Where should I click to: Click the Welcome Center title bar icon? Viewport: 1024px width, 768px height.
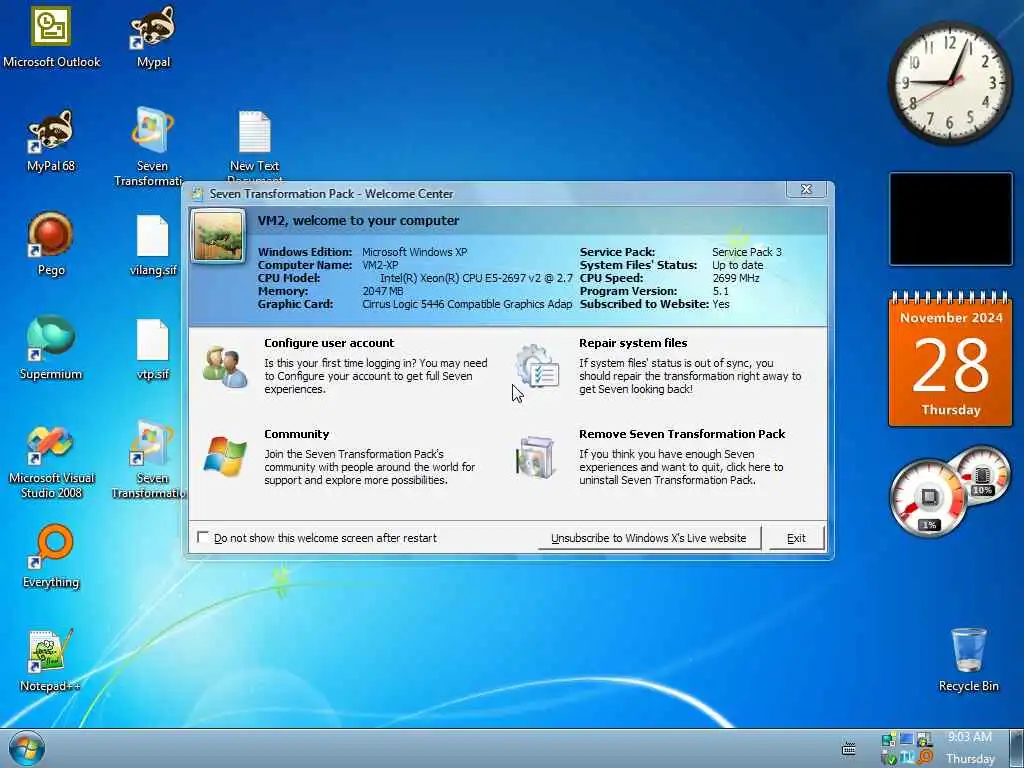point(197,193)
